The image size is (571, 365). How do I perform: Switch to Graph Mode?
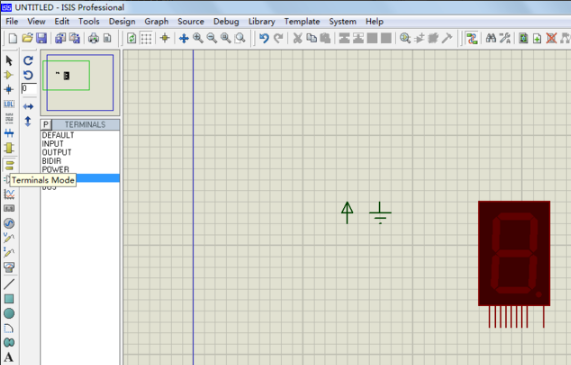click(x=9, y=194)
